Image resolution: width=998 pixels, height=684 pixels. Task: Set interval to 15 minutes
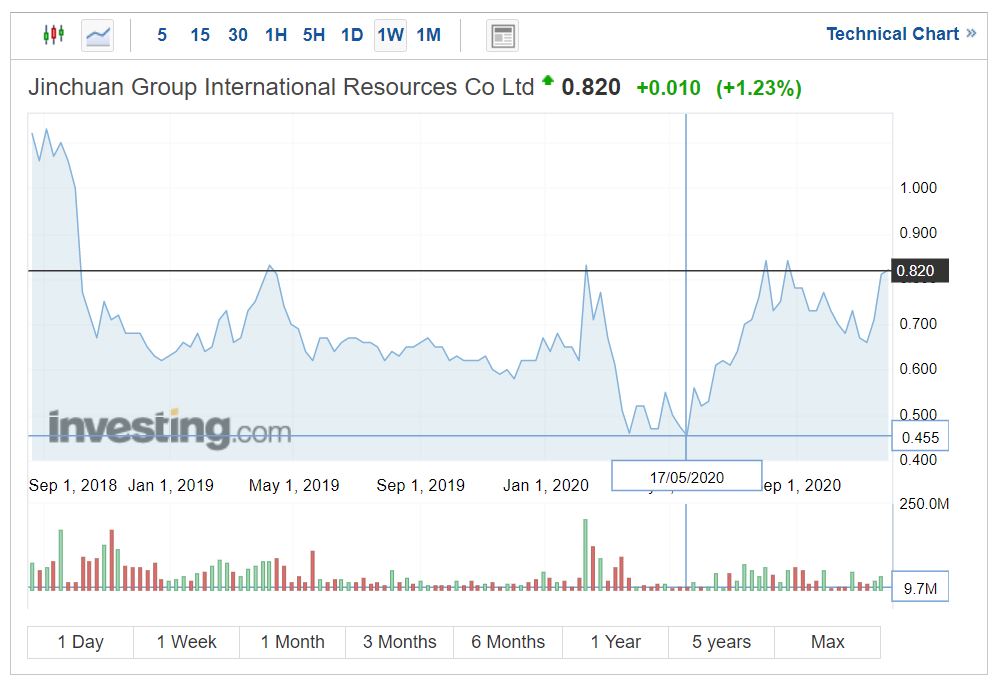(x=200, y=35)
